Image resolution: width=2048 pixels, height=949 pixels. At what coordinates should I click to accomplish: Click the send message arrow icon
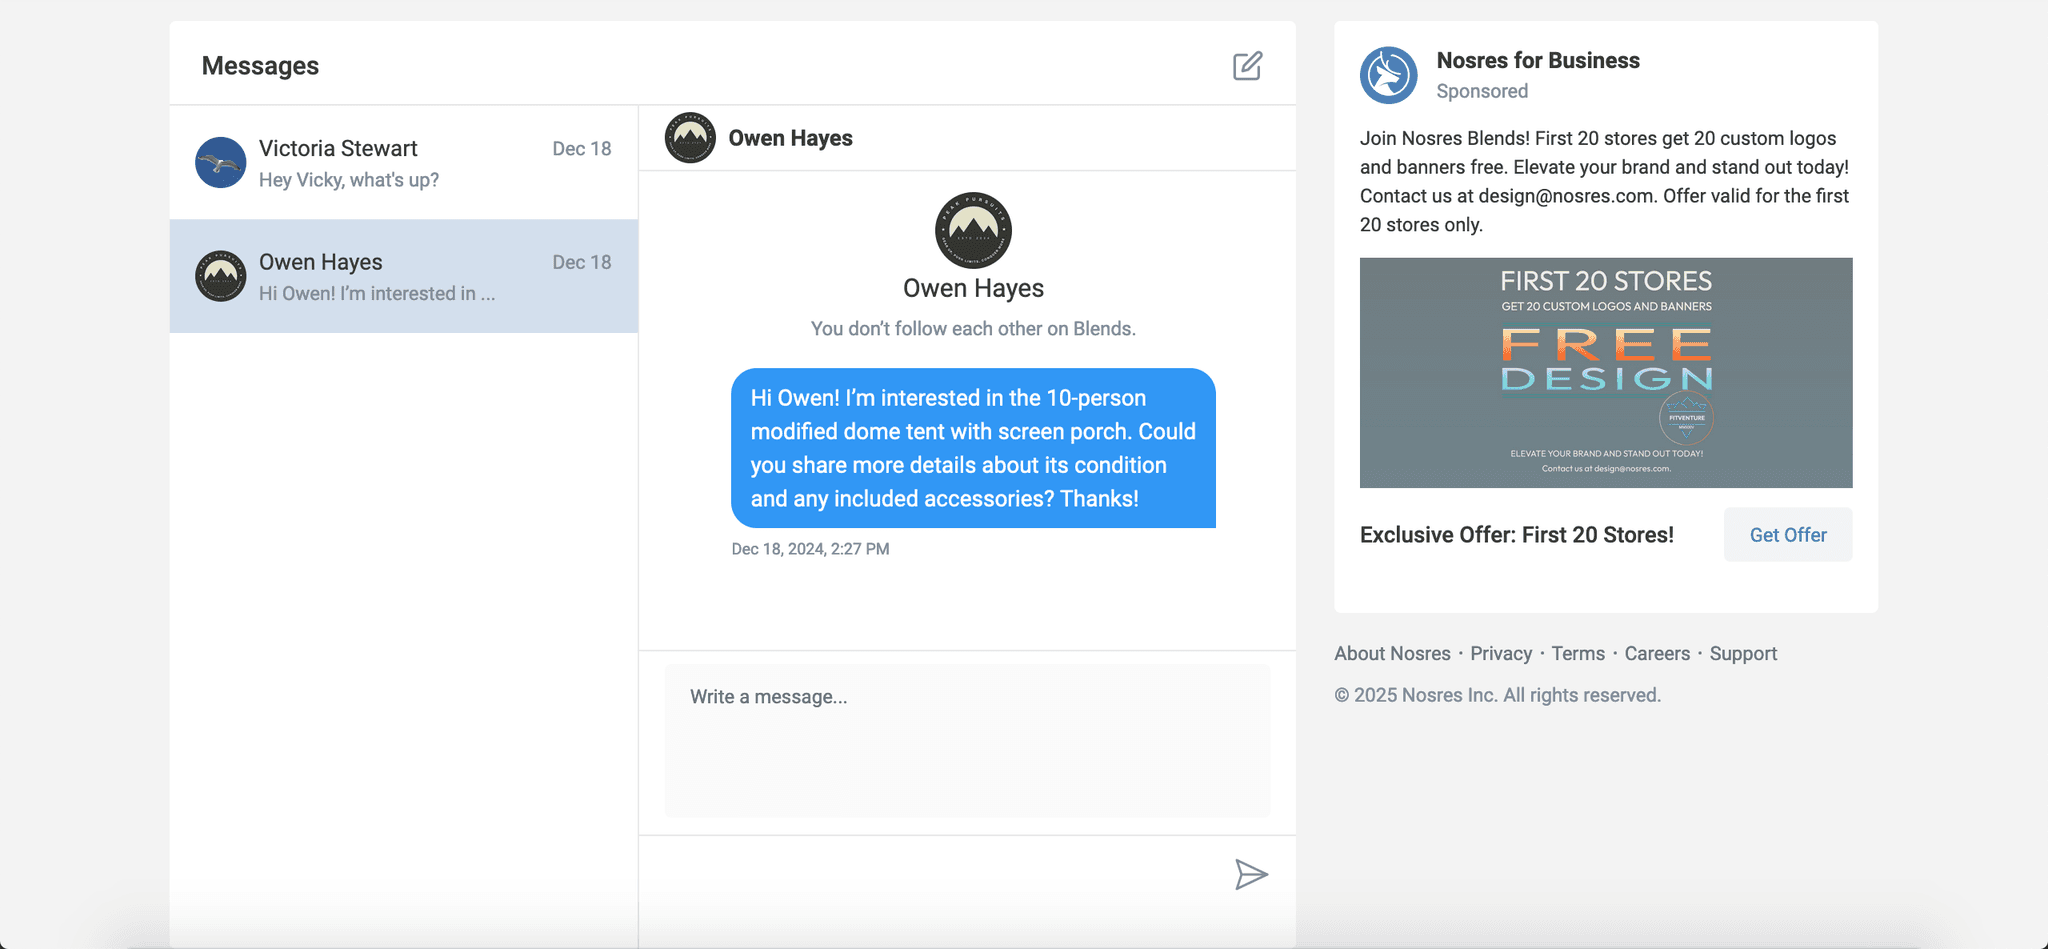(x=1250, y=874)
